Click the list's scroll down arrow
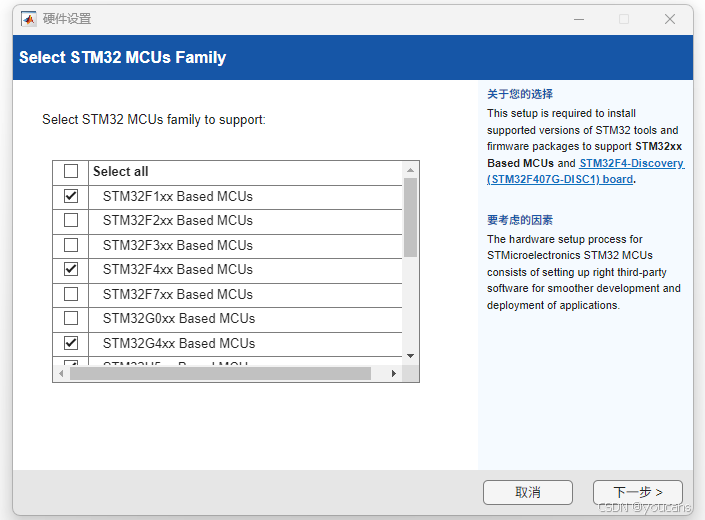 point(410,356)
